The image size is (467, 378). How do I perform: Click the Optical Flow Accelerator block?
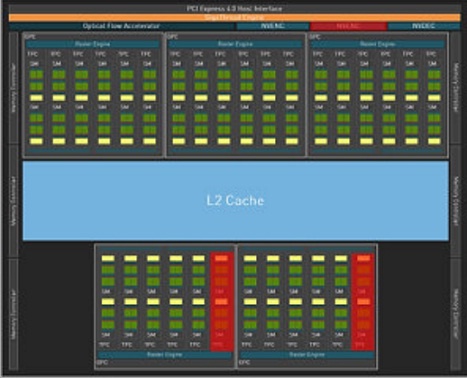122,26
